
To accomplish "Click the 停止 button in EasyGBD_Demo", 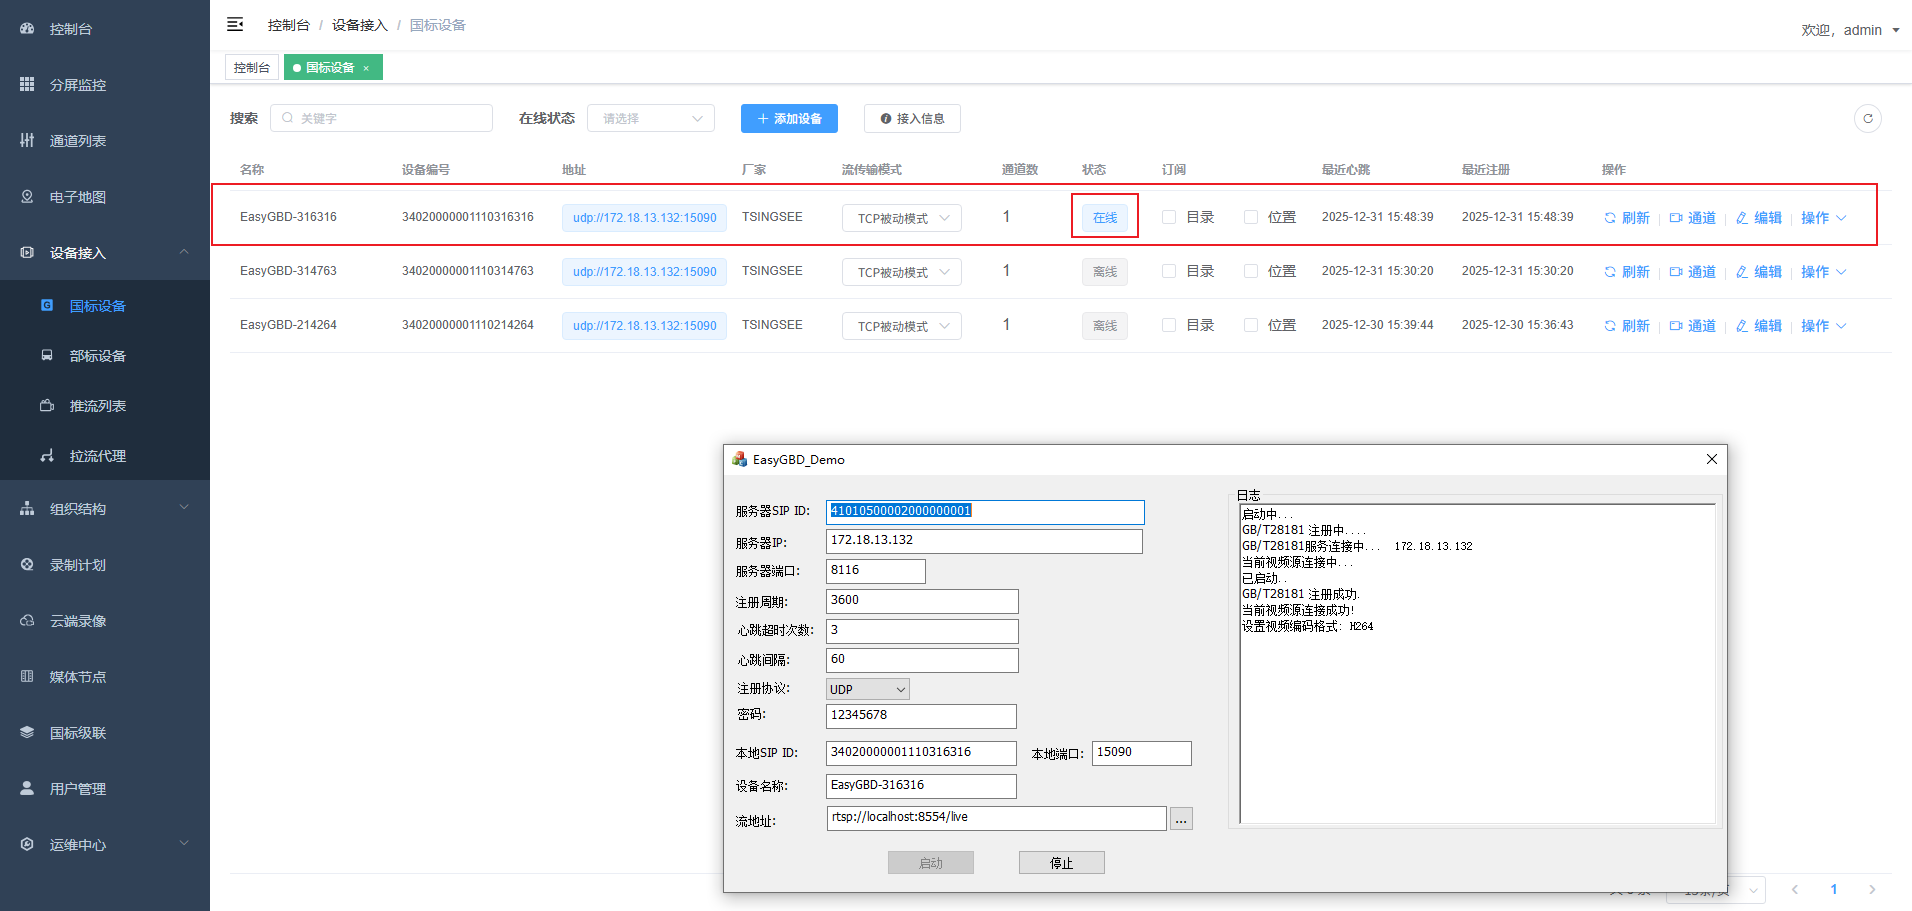I will tap(1062, 863).
